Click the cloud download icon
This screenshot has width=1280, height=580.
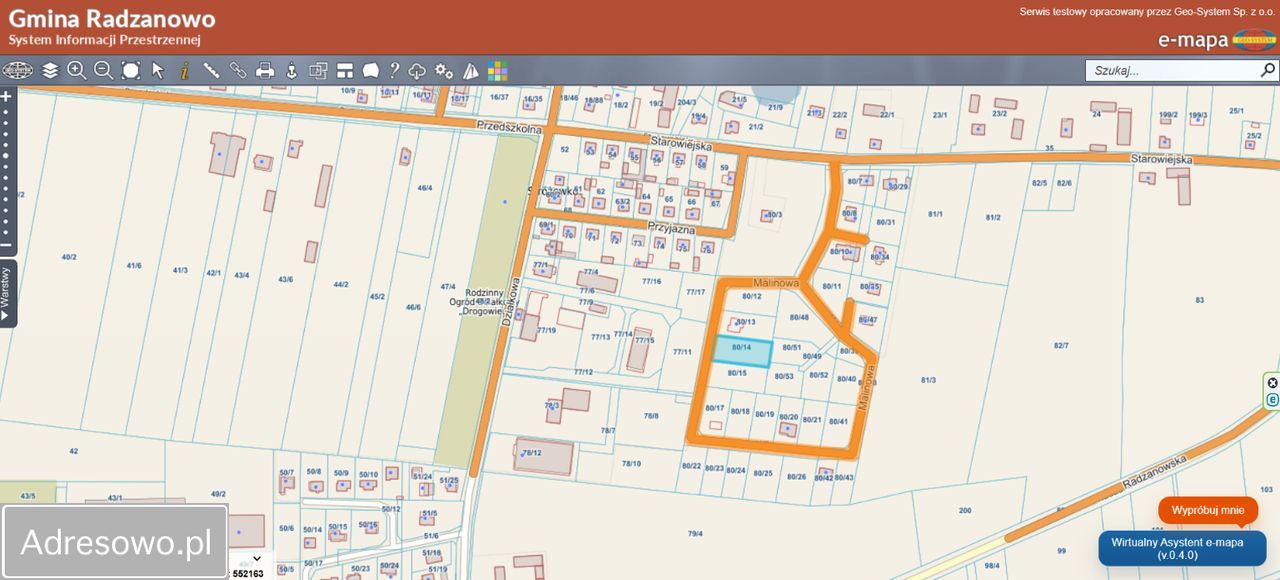click(418, 71)
